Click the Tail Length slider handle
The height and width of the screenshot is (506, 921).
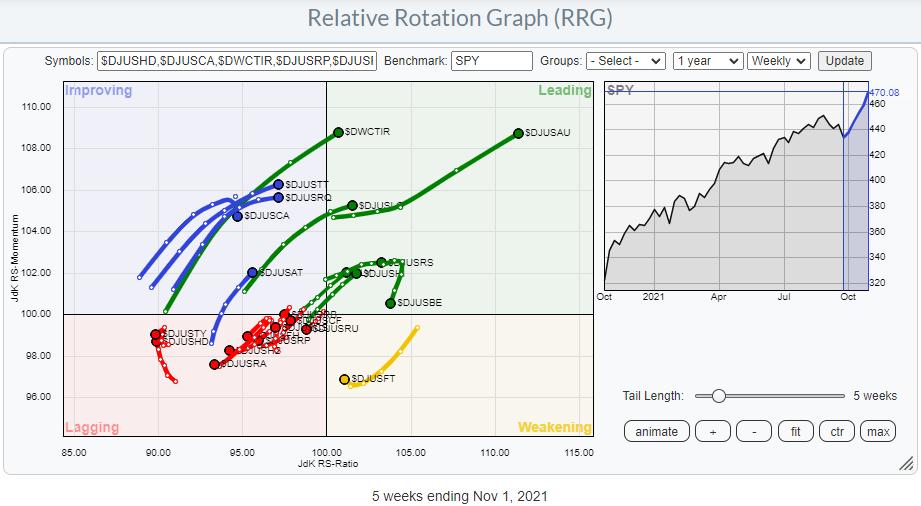click(717, 396)
